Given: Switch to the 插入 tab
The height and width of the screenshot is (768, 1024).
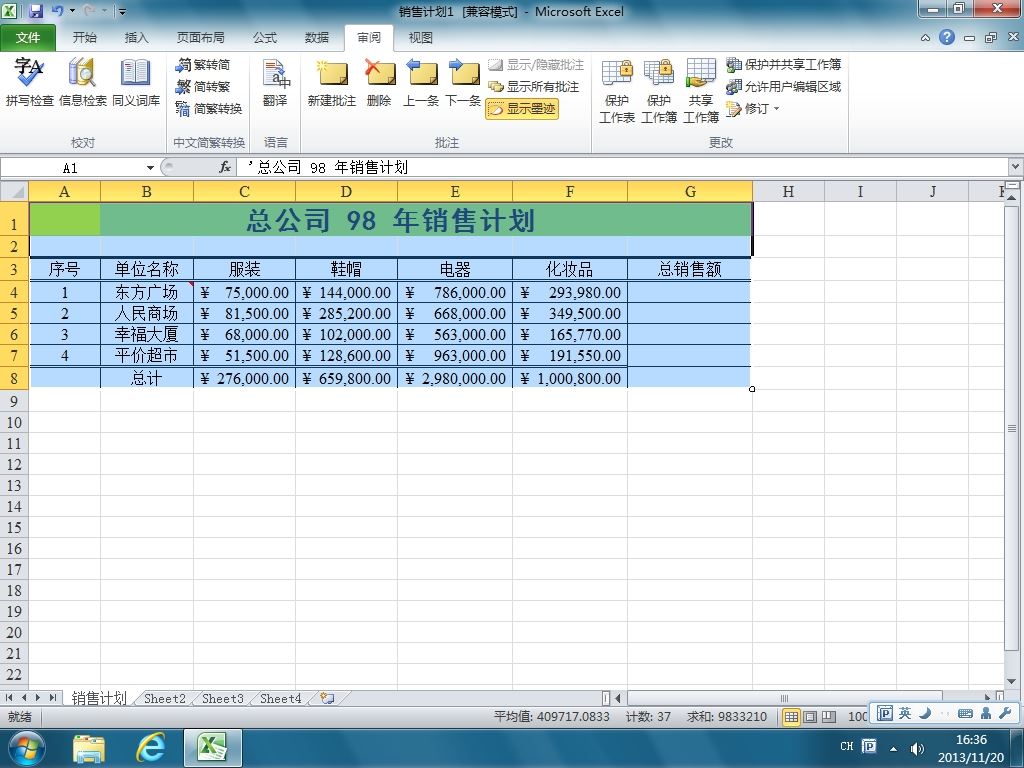Looking at the screenshot, I should [x=136, y=37].
